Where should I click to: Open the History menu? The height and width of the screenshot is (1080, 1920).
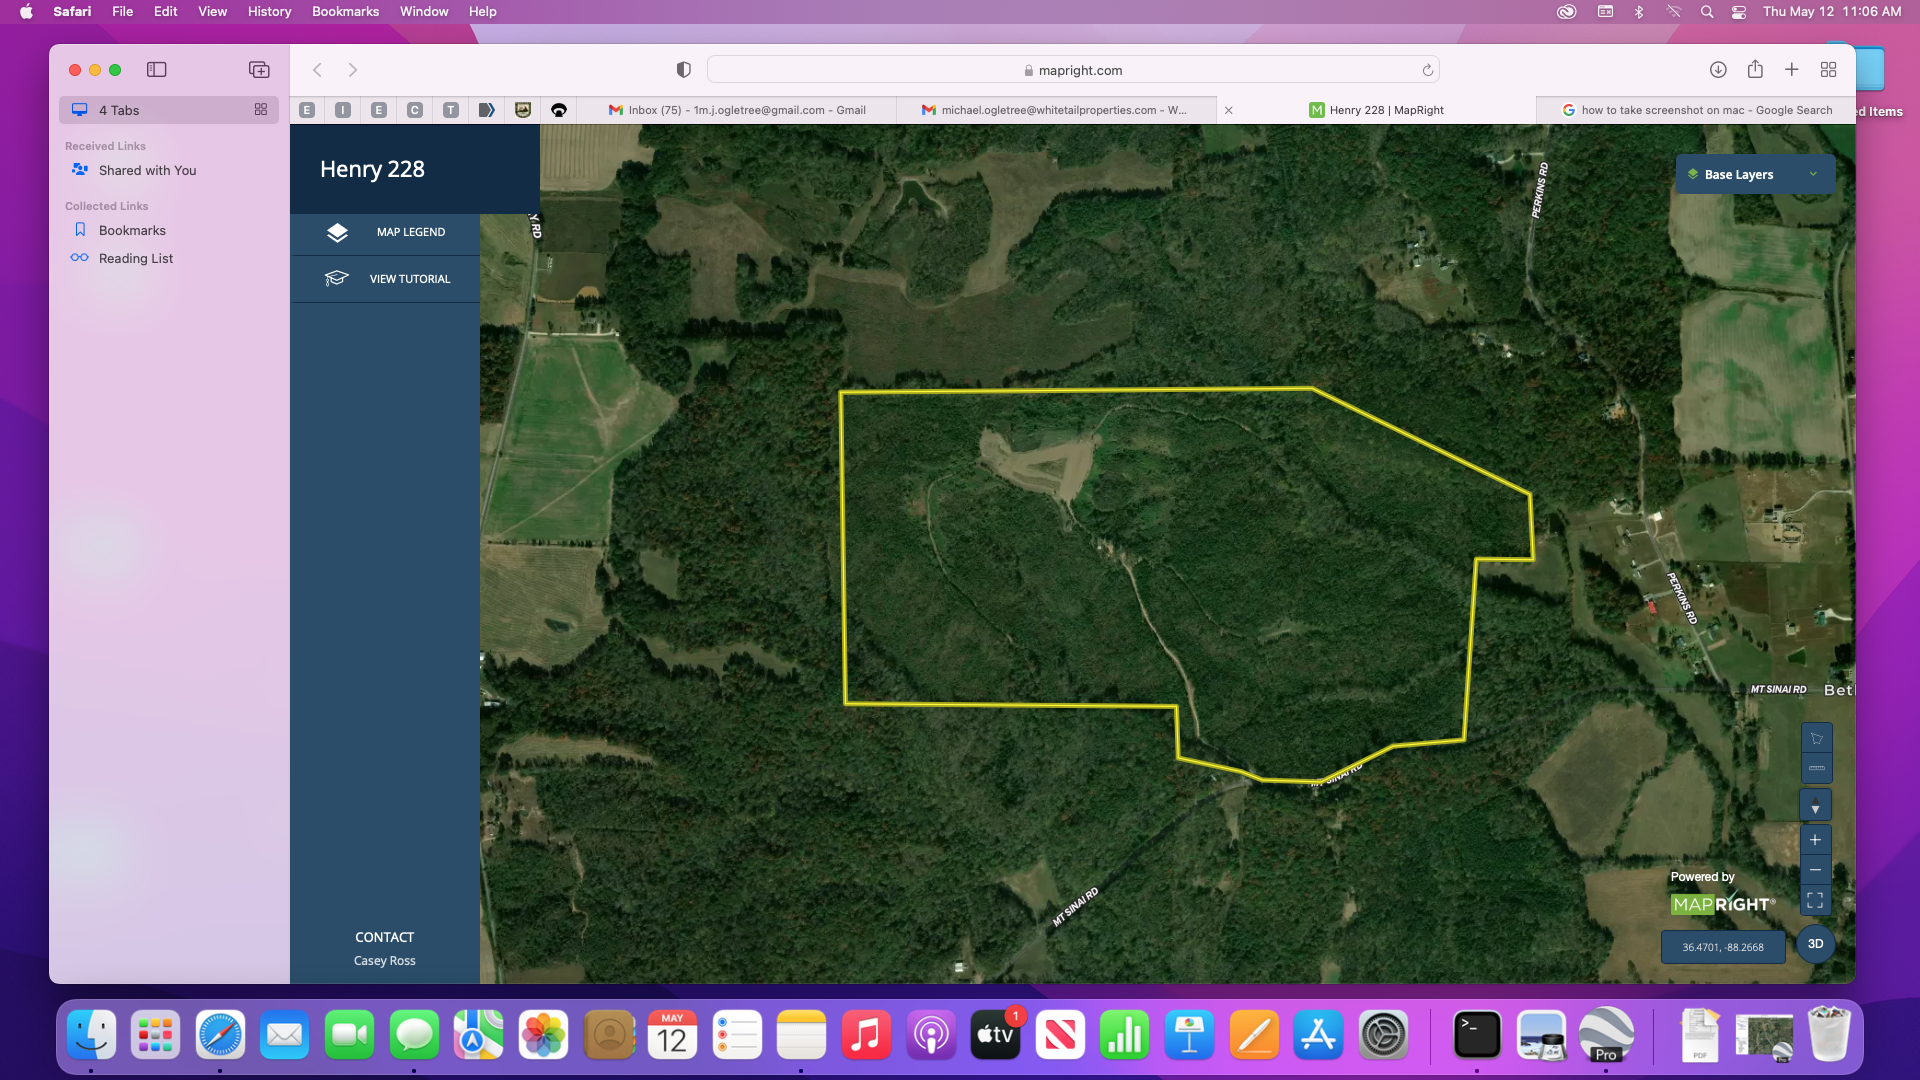269,11
